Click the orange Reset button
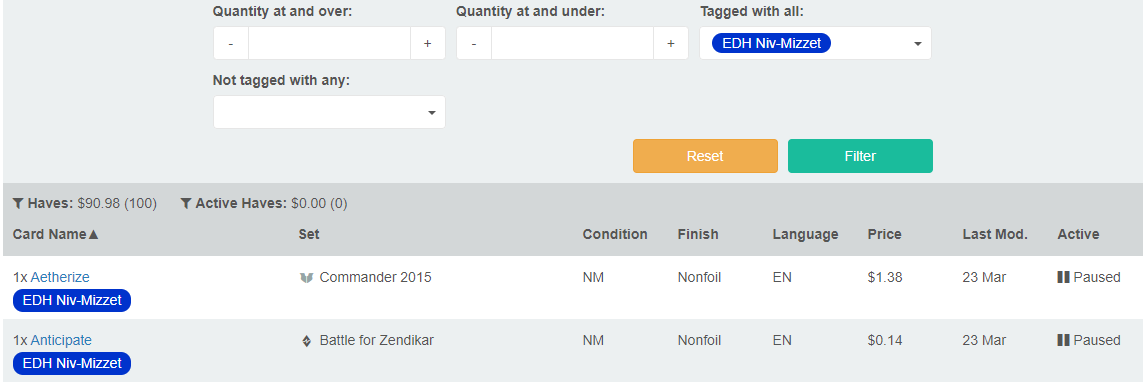Image resolution: width=1146 pixels, height=388 pixels. click(705, 156)
